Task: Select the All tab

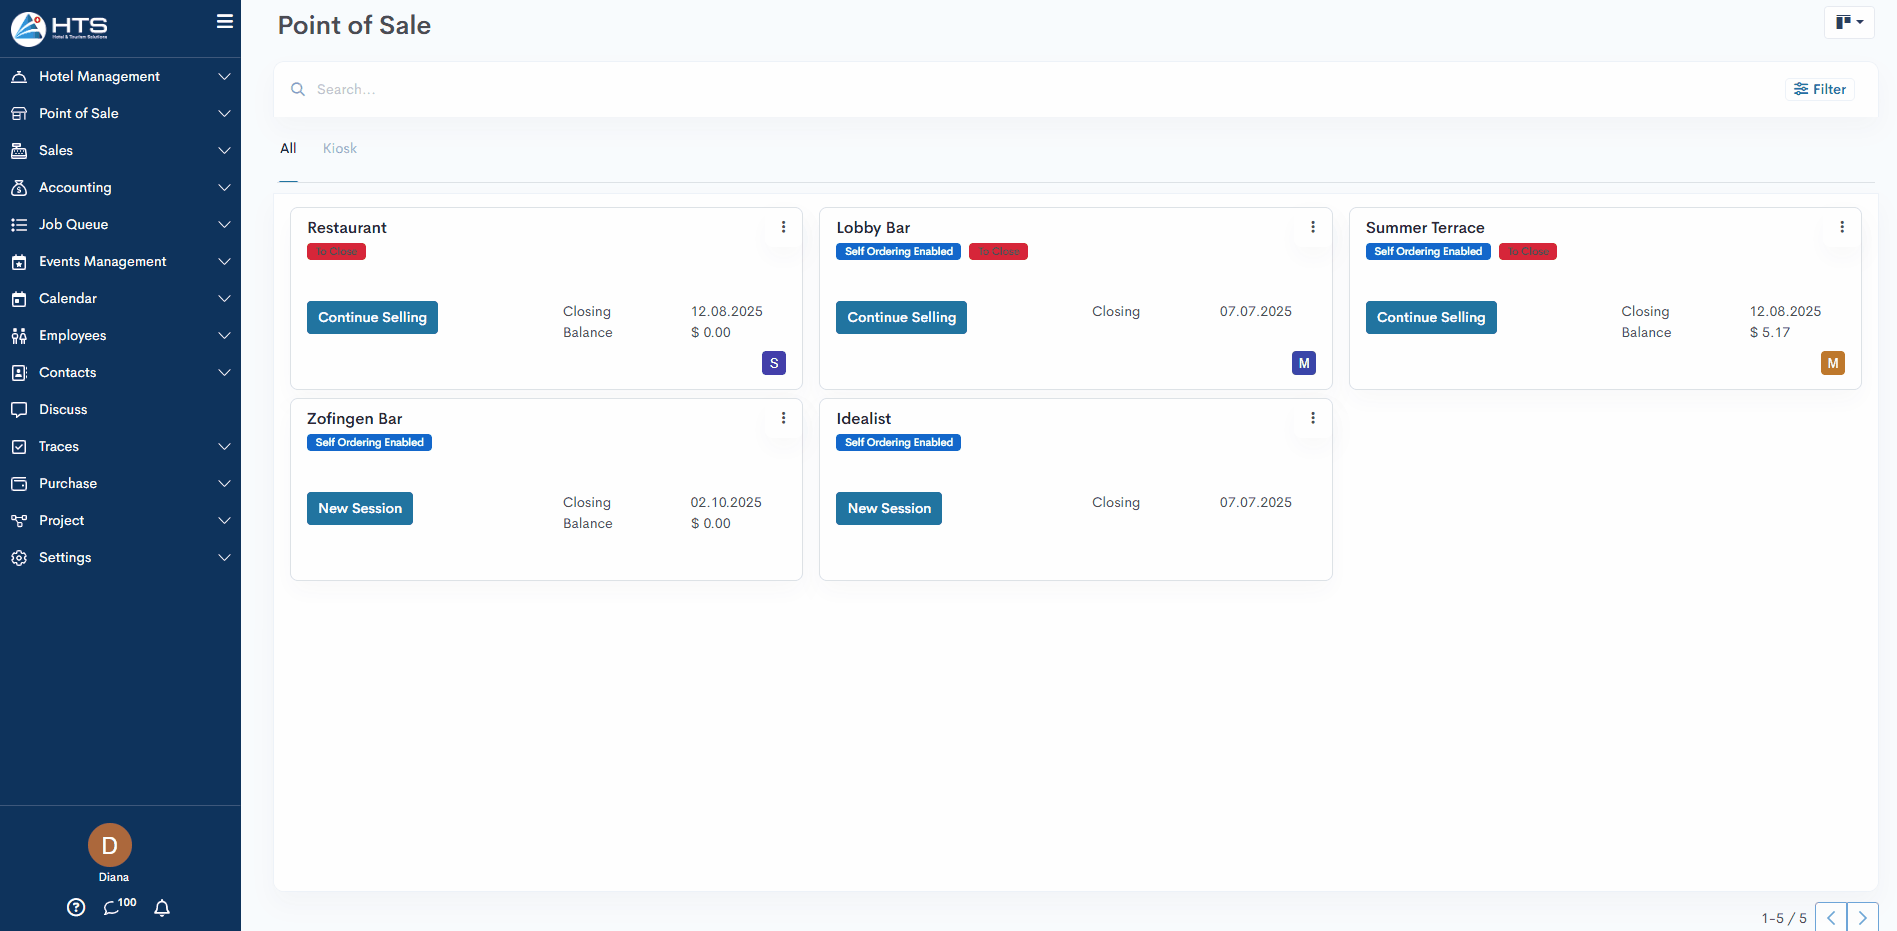Action: (x=288, y=148)
